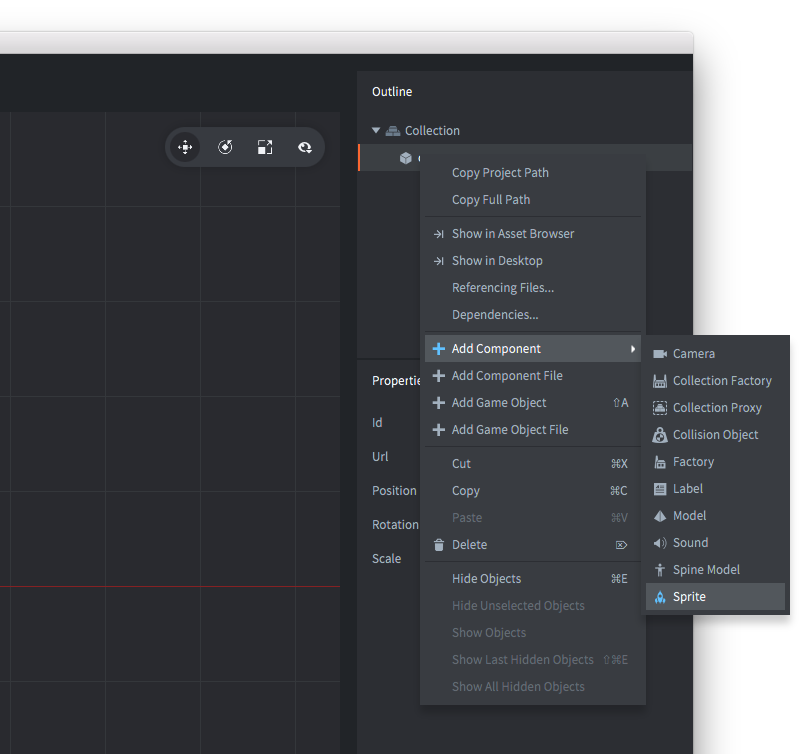Viewport: 802px width, 754px height.
Task: Add a Sprite component
Action: (689, 597)
